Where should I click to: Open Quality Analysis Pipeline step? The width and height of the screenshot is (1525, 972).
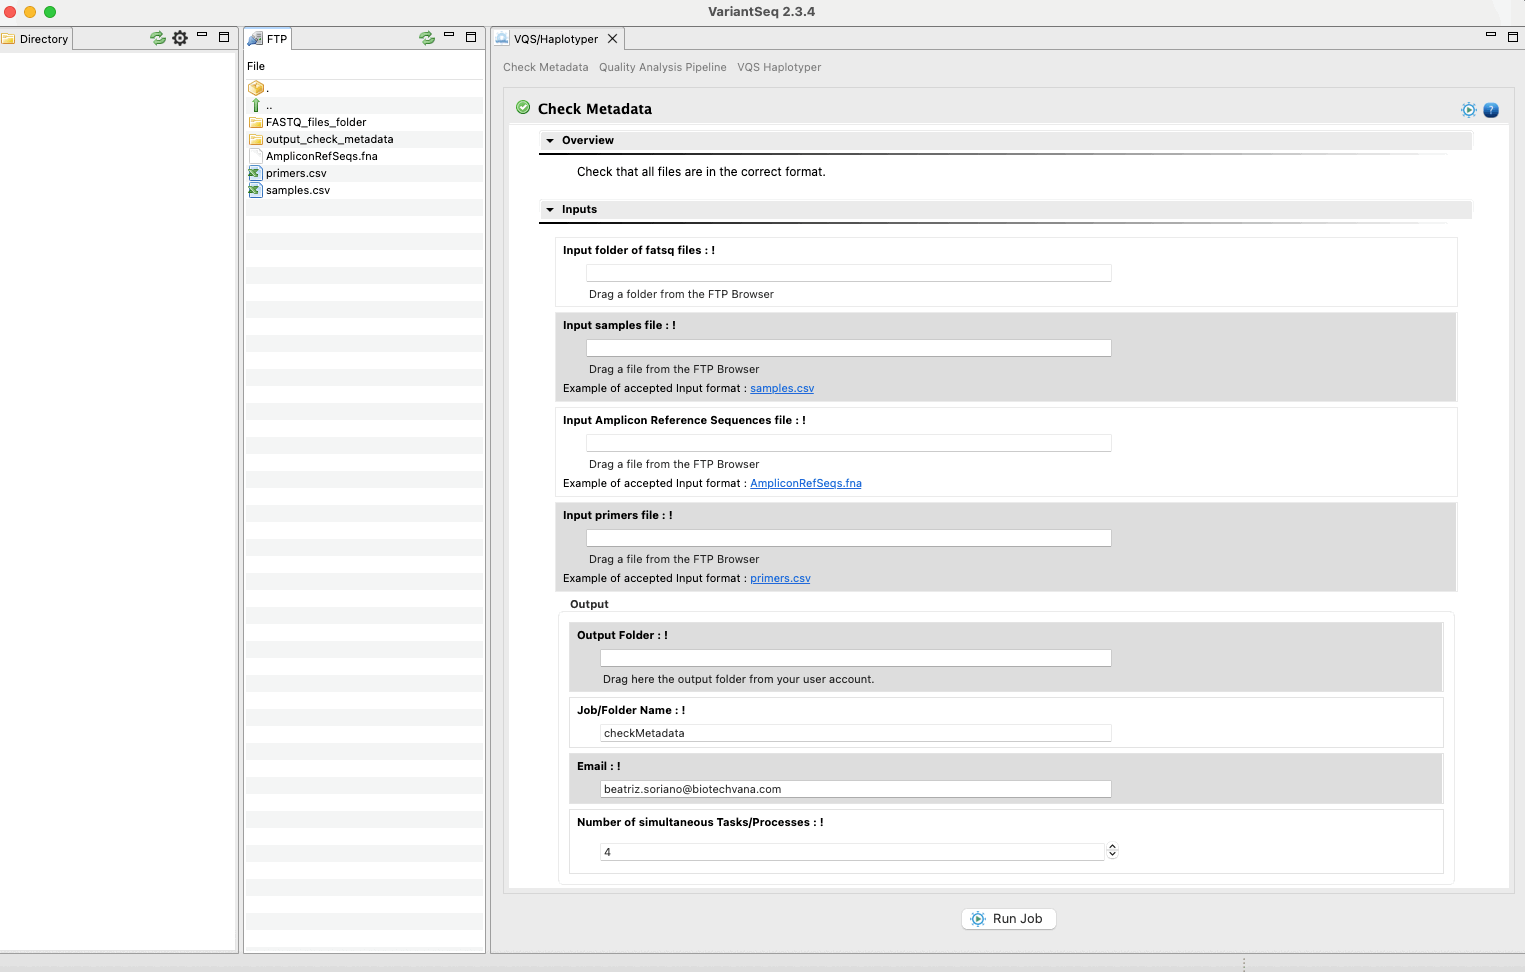(663, 68)
